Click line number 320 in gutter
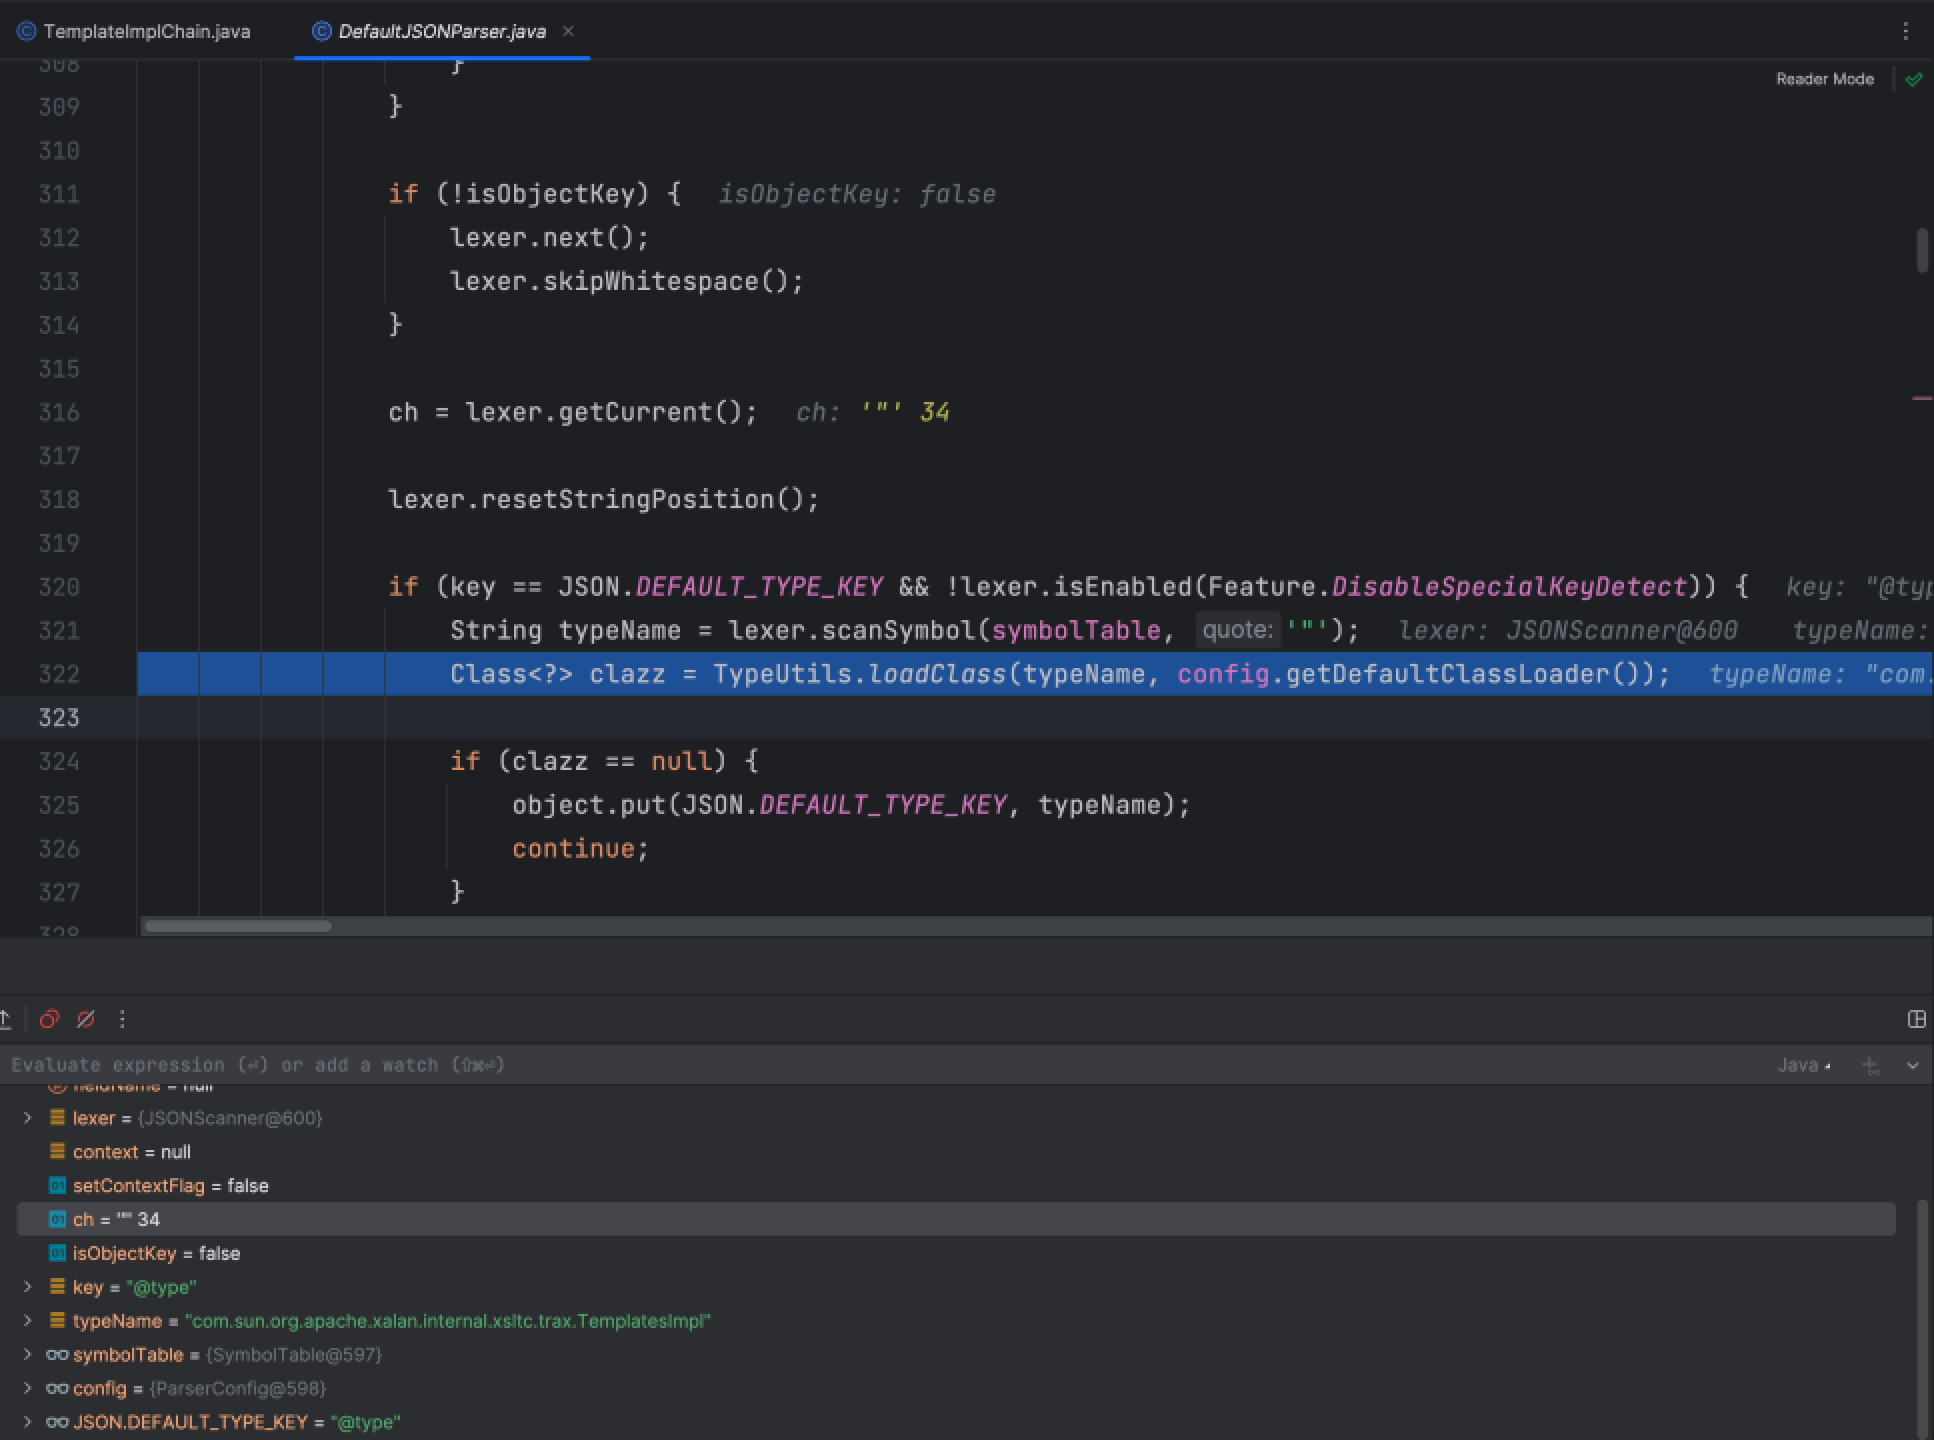This screenshot has width=1934, height=1440. tap(58, 587)
